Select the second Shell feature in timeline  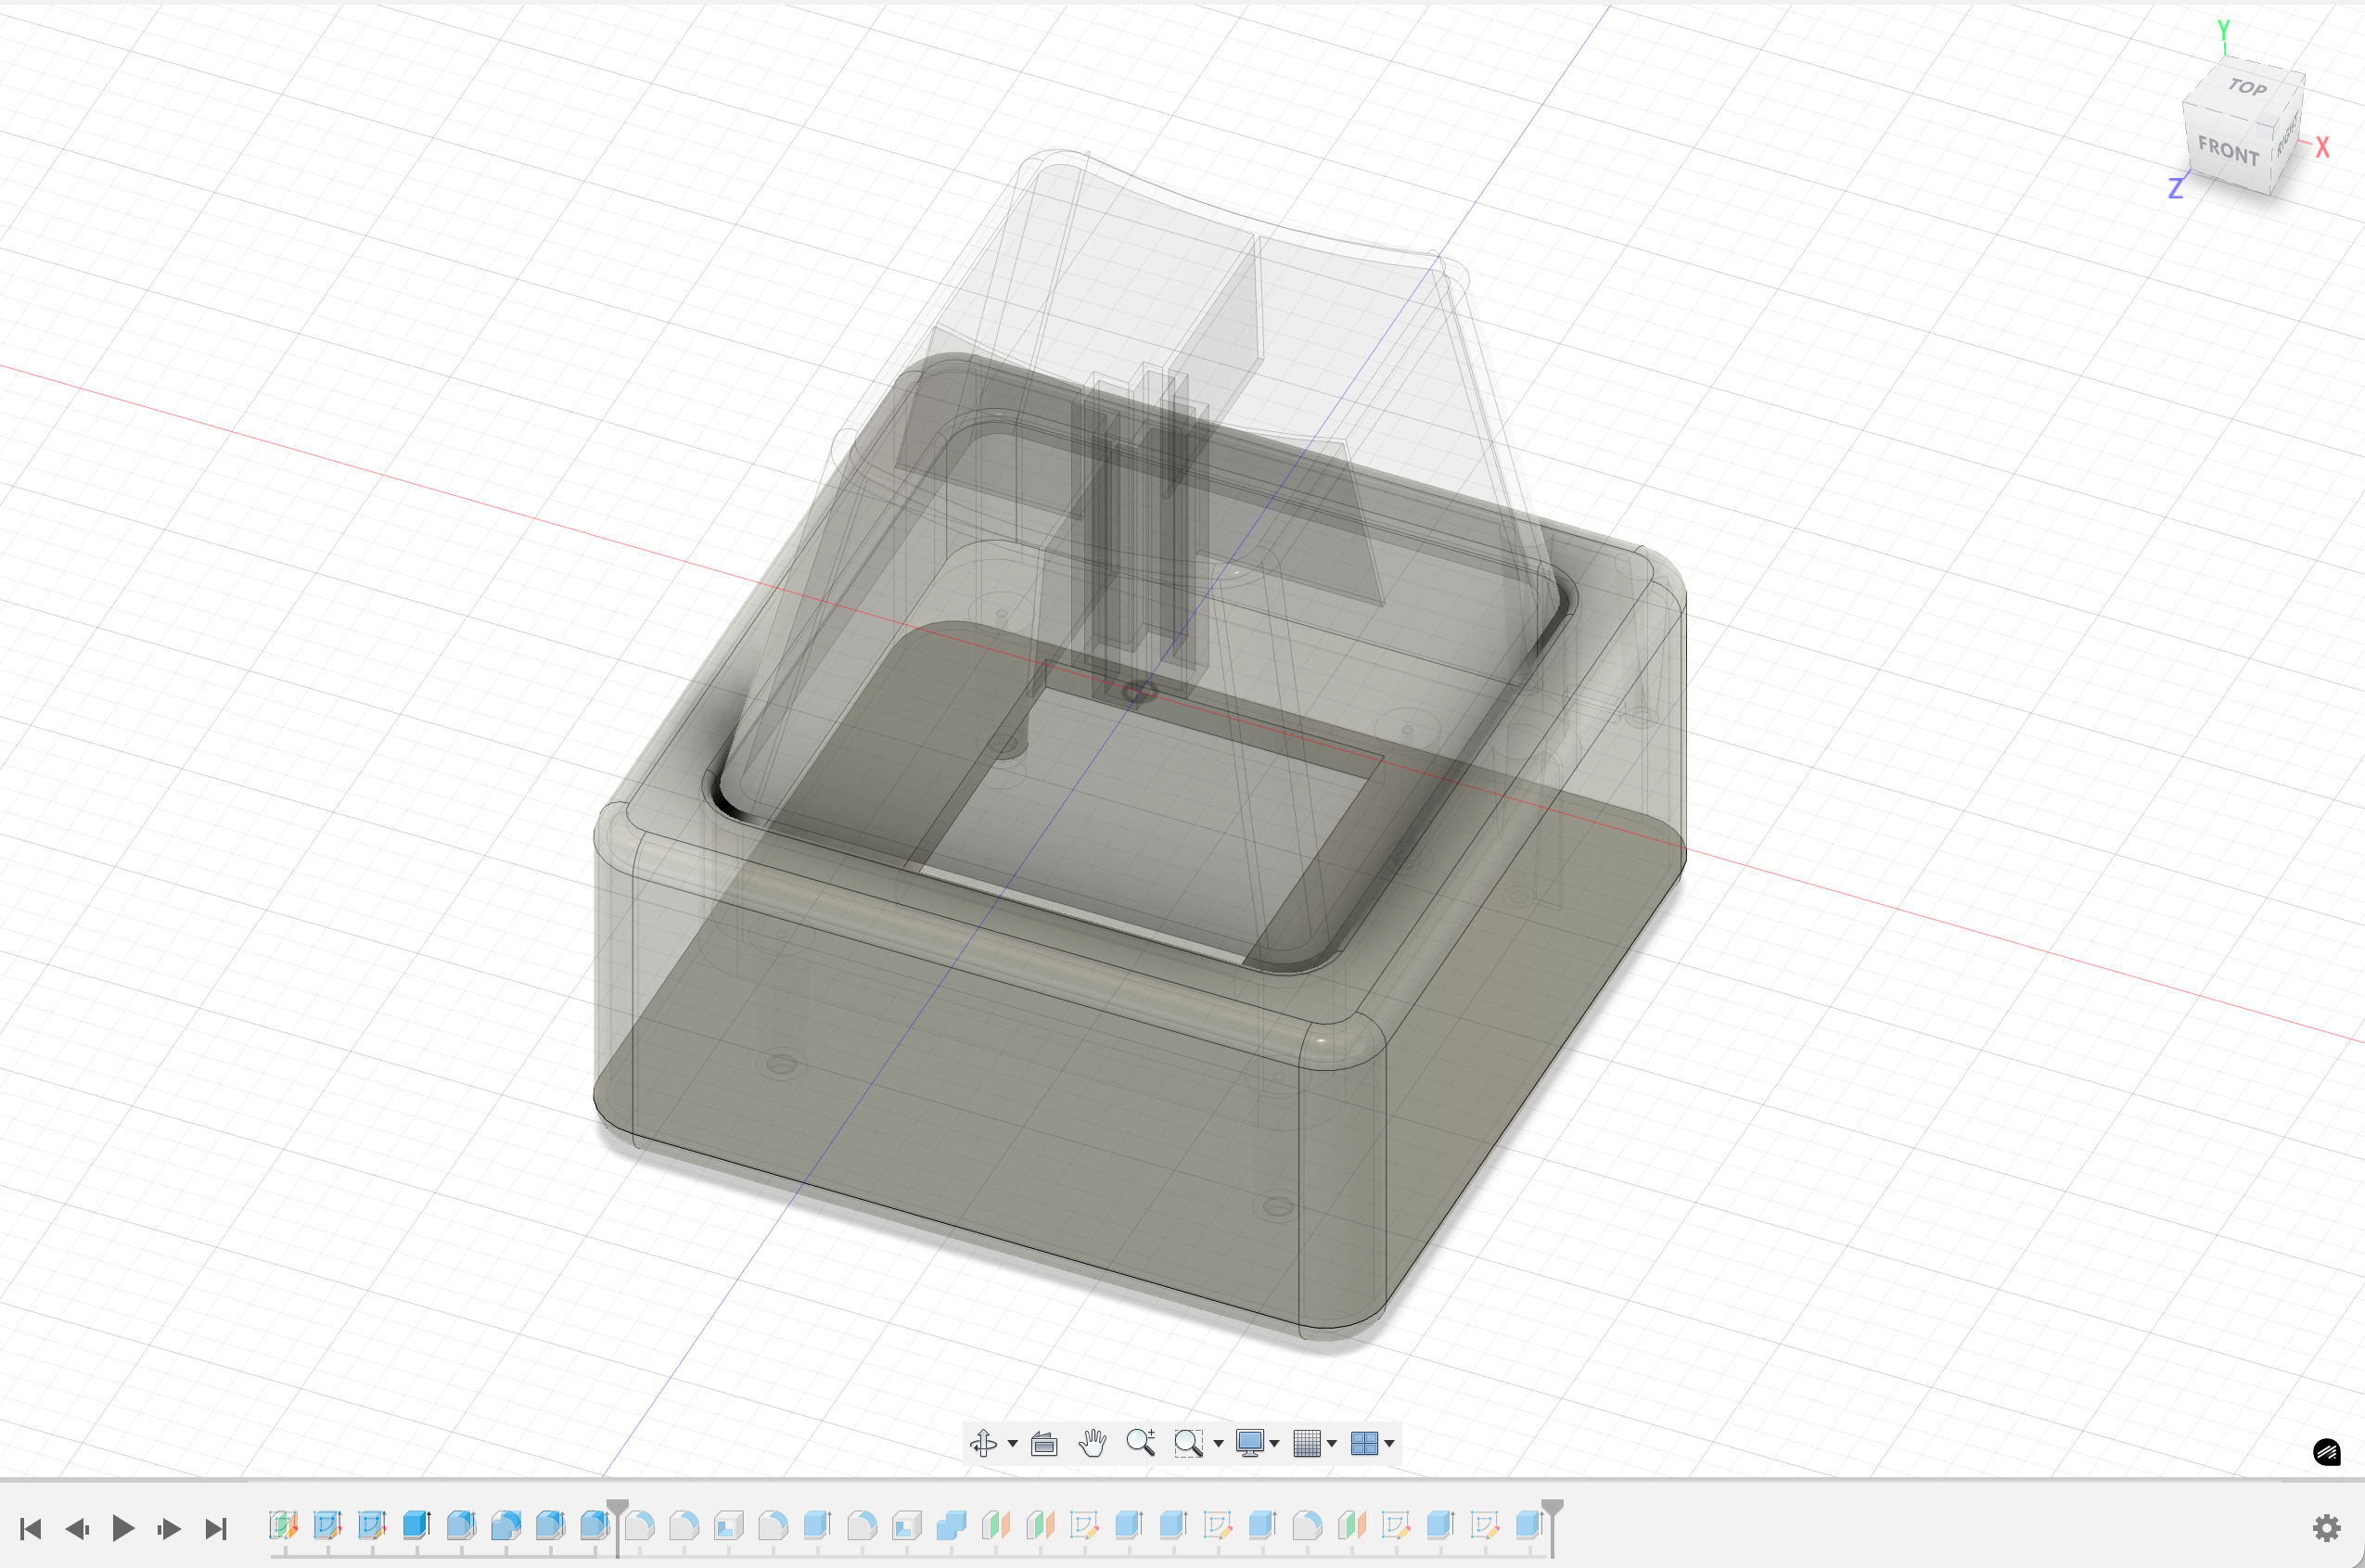click(906, 1525)
